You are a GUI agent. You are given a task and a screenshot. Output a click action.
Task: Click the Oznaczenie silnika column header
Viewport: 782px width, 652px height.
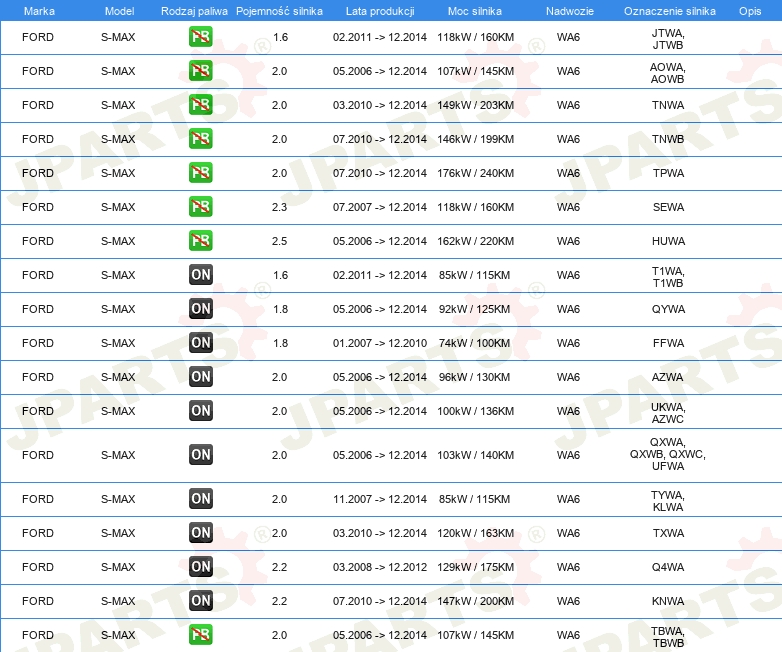click(670, 11)
